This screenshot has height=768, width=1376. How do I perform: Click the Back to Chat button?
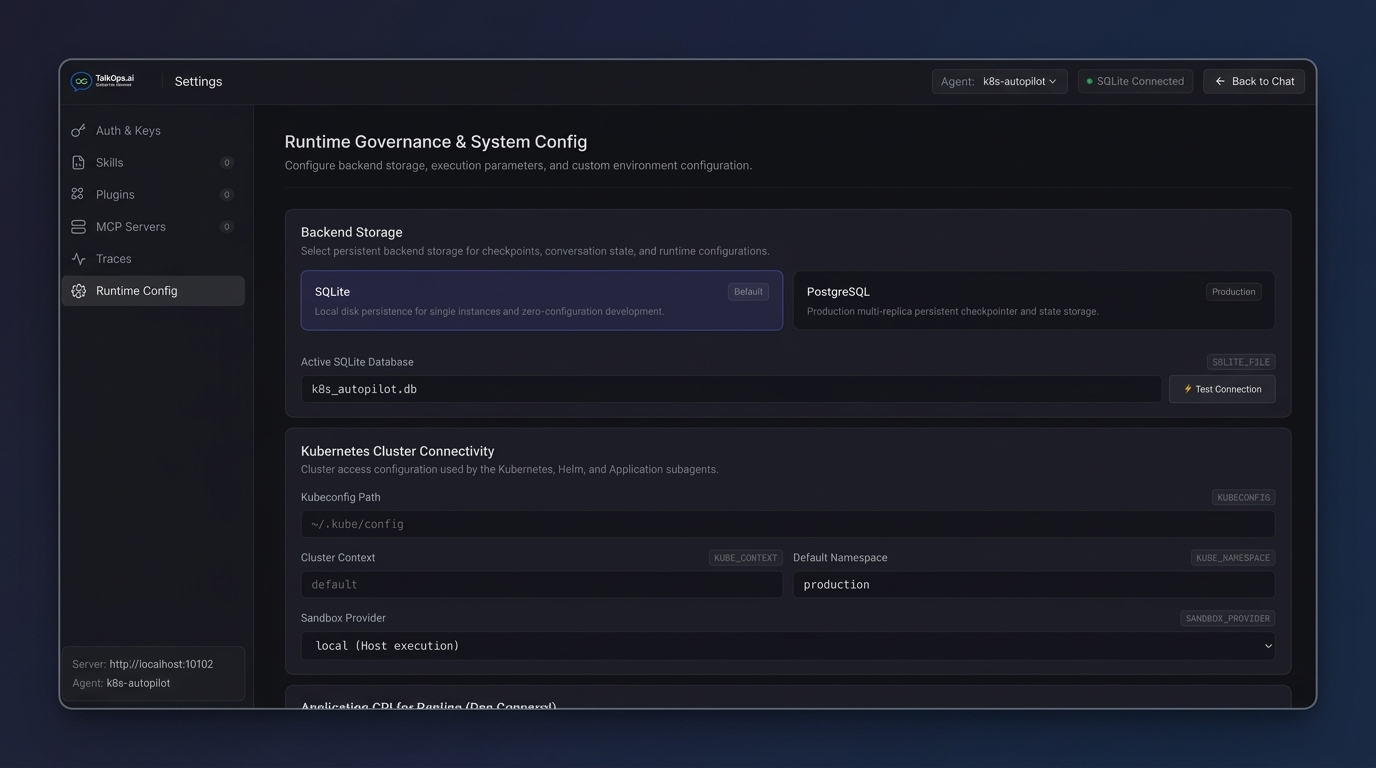coord(1254,82)
